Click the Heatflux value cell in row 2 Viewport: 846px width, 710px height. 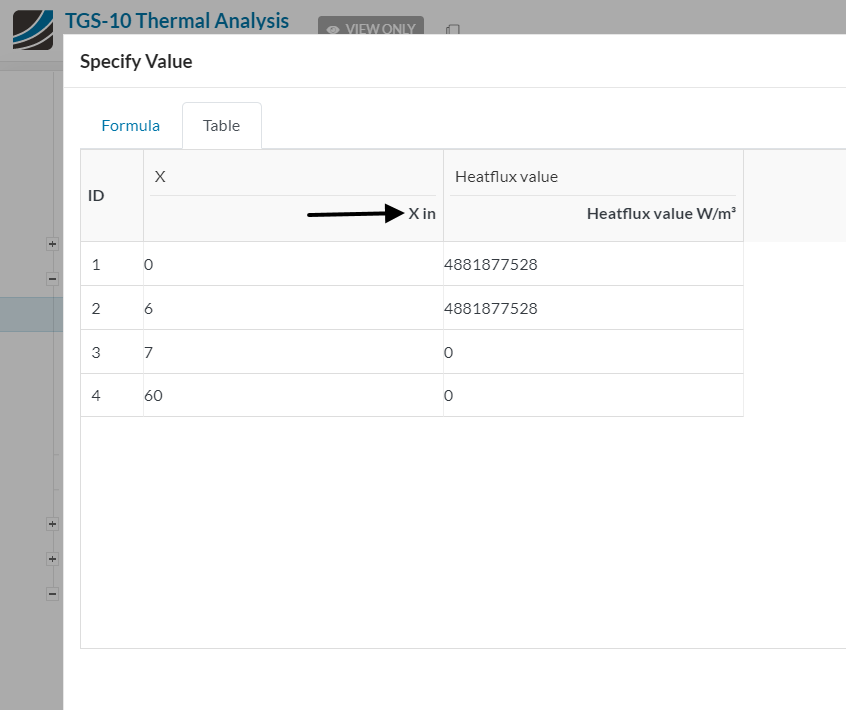(x=592, y=308)
